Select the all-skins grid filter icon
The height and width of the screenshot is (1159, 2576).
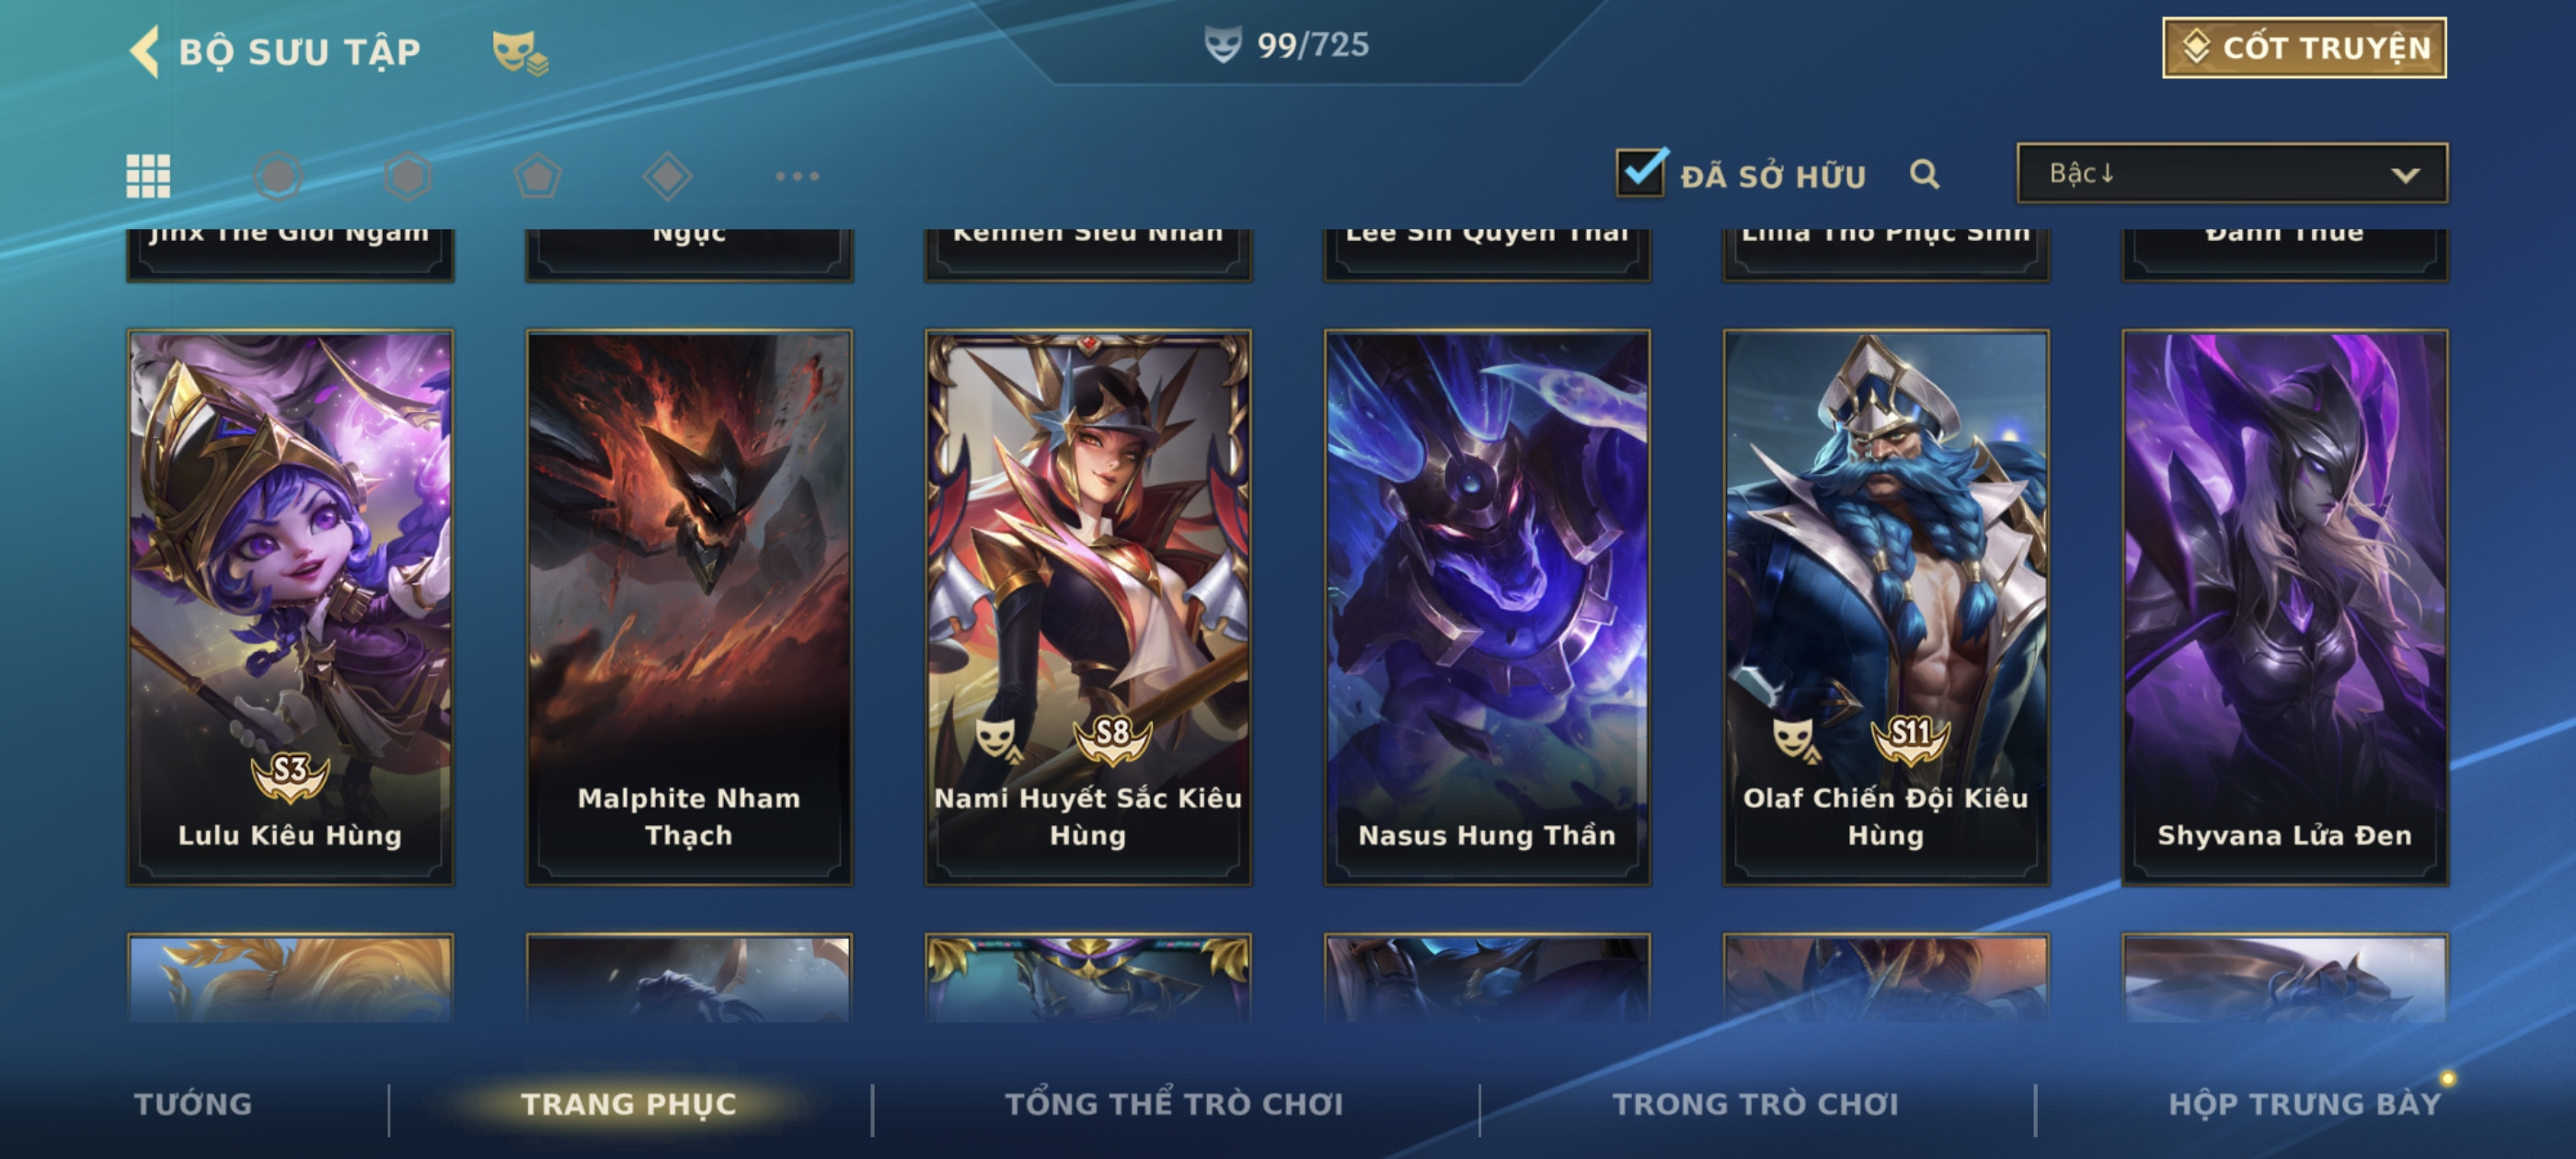tap(148, 176)
